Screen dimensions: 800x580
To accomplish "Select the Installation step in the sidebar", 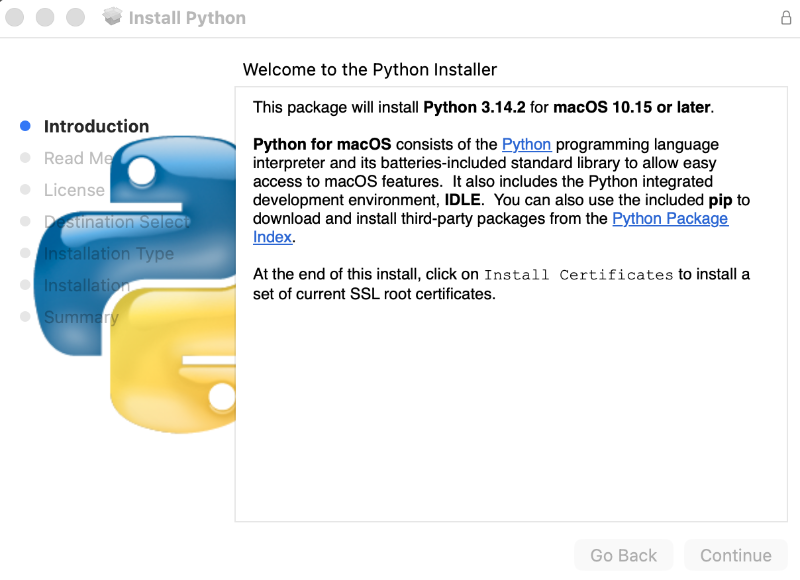I will tap(87, 286).
